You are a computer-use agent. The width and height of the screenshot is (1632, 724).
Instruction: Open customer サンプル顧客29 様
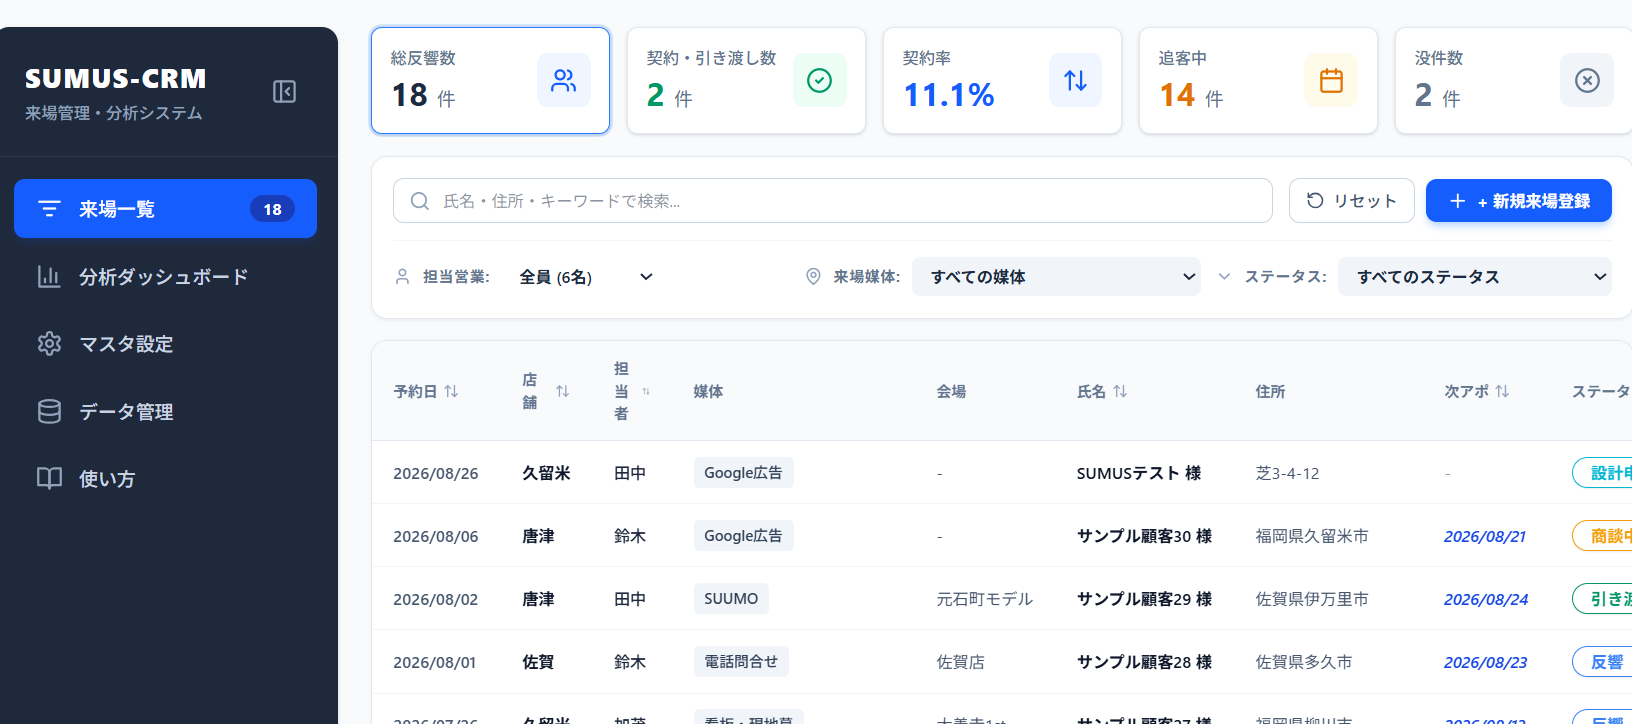1144,599
